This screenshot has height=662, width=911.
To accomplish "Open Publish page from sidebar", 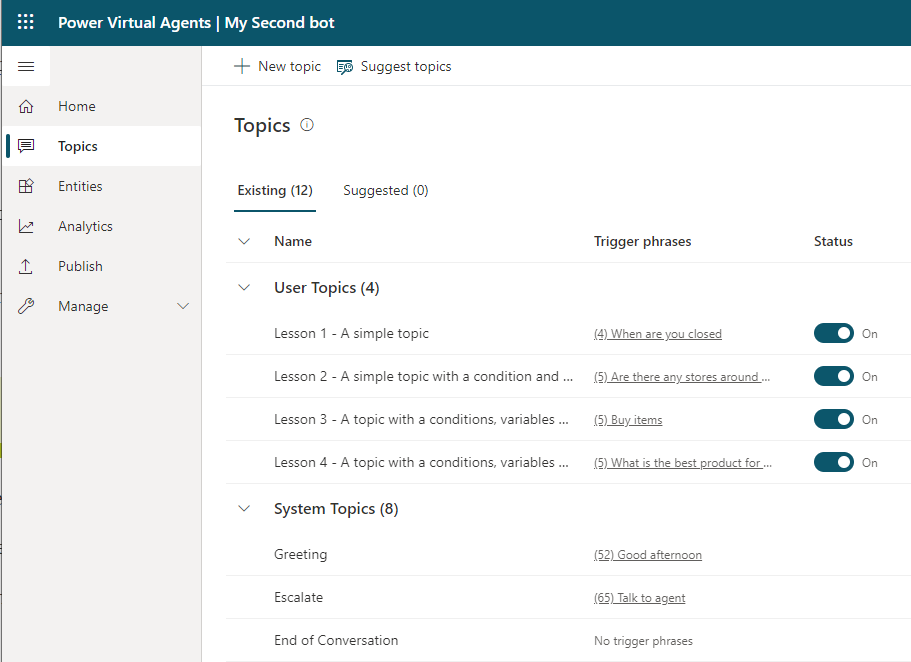I will pos(102,266).
